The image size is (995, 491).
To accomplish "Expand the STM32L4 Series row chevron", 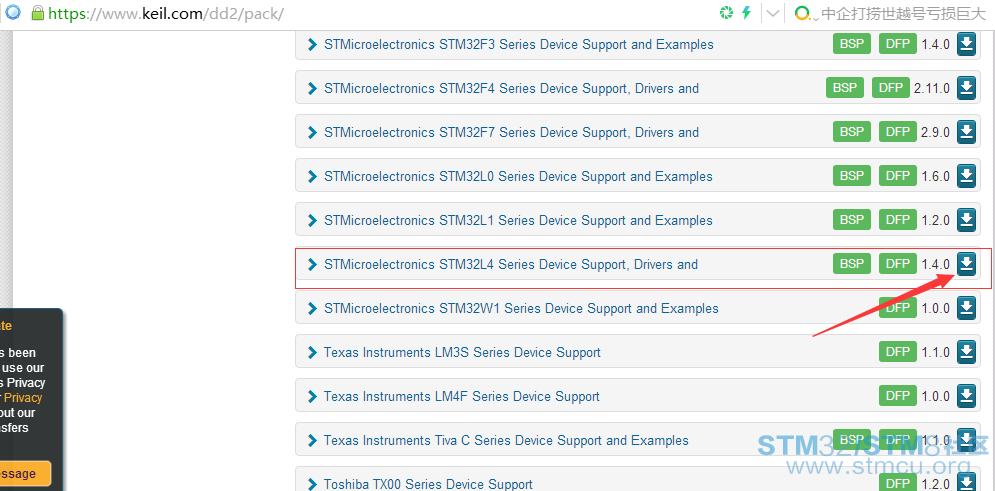I will point(312,264).
